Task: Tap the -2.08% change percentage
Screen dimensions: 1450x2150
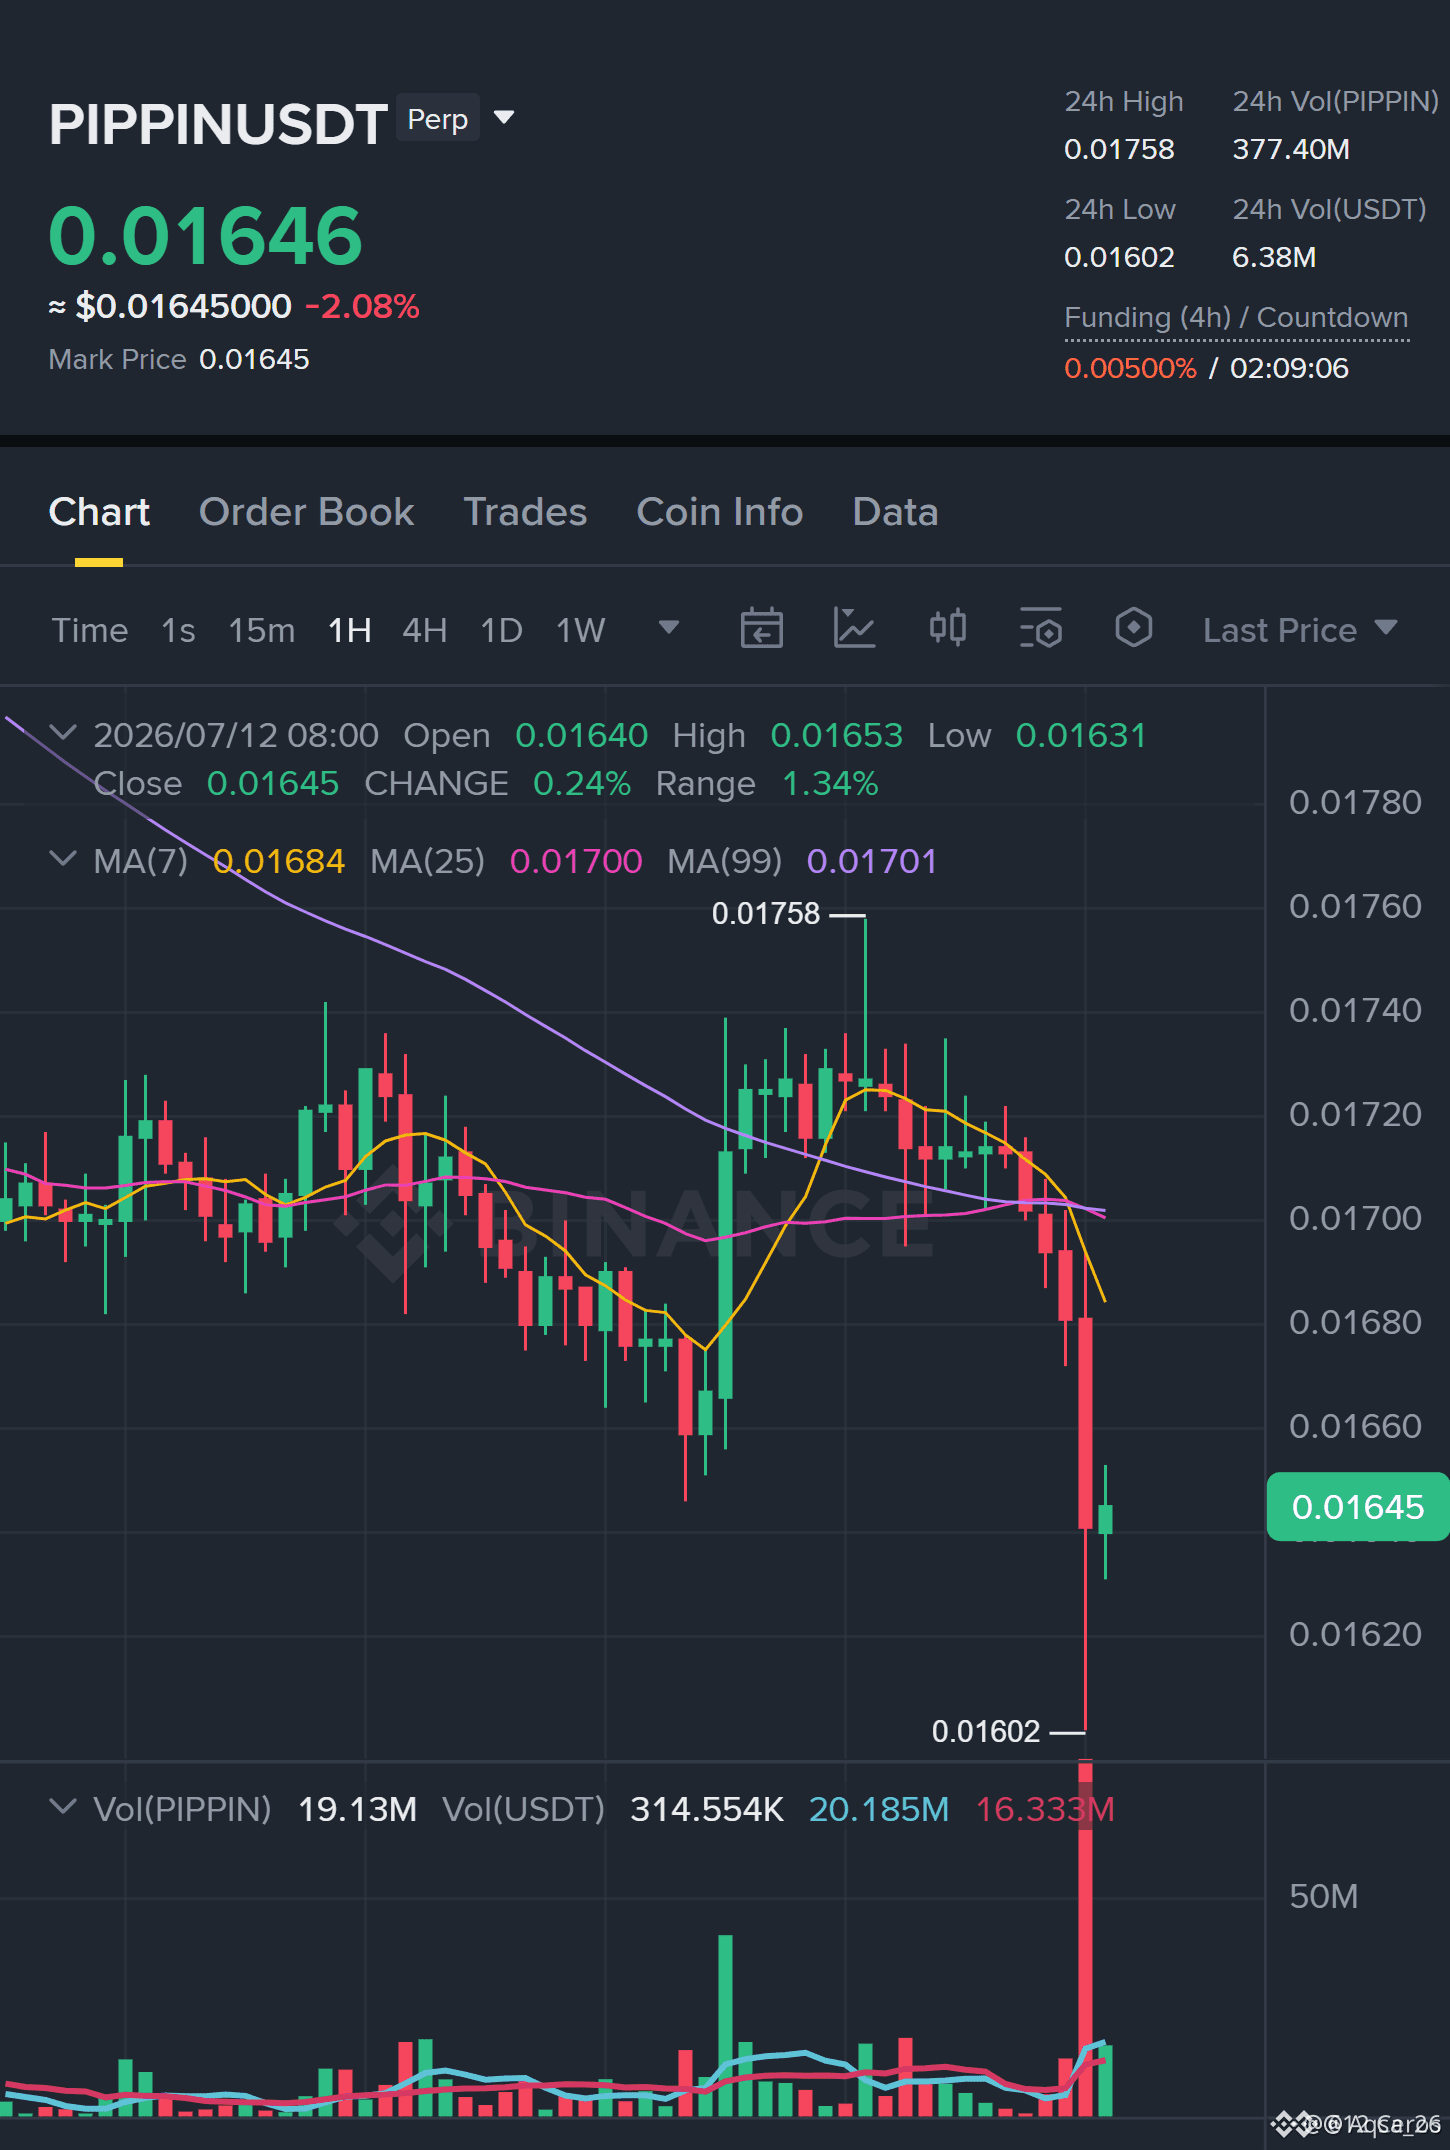Action: point(362,306)
